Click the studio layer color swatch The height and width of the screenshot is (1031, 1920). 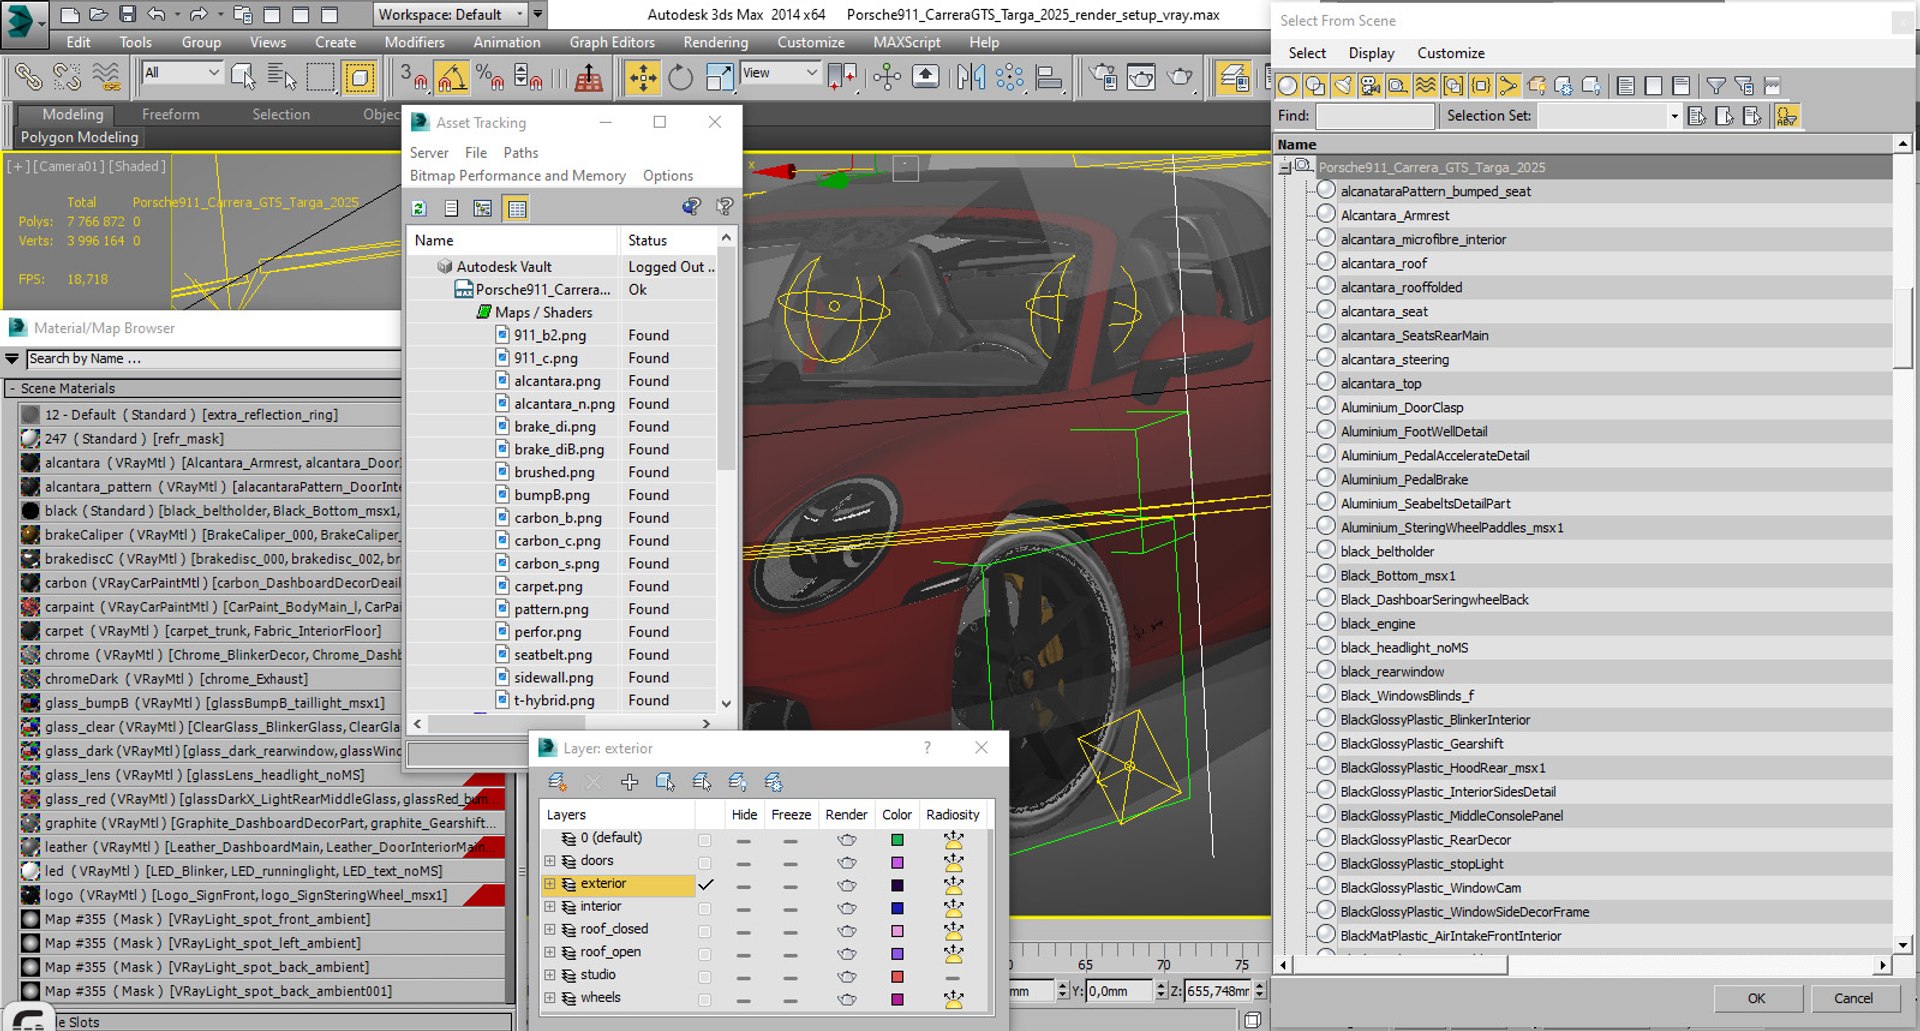897,977
